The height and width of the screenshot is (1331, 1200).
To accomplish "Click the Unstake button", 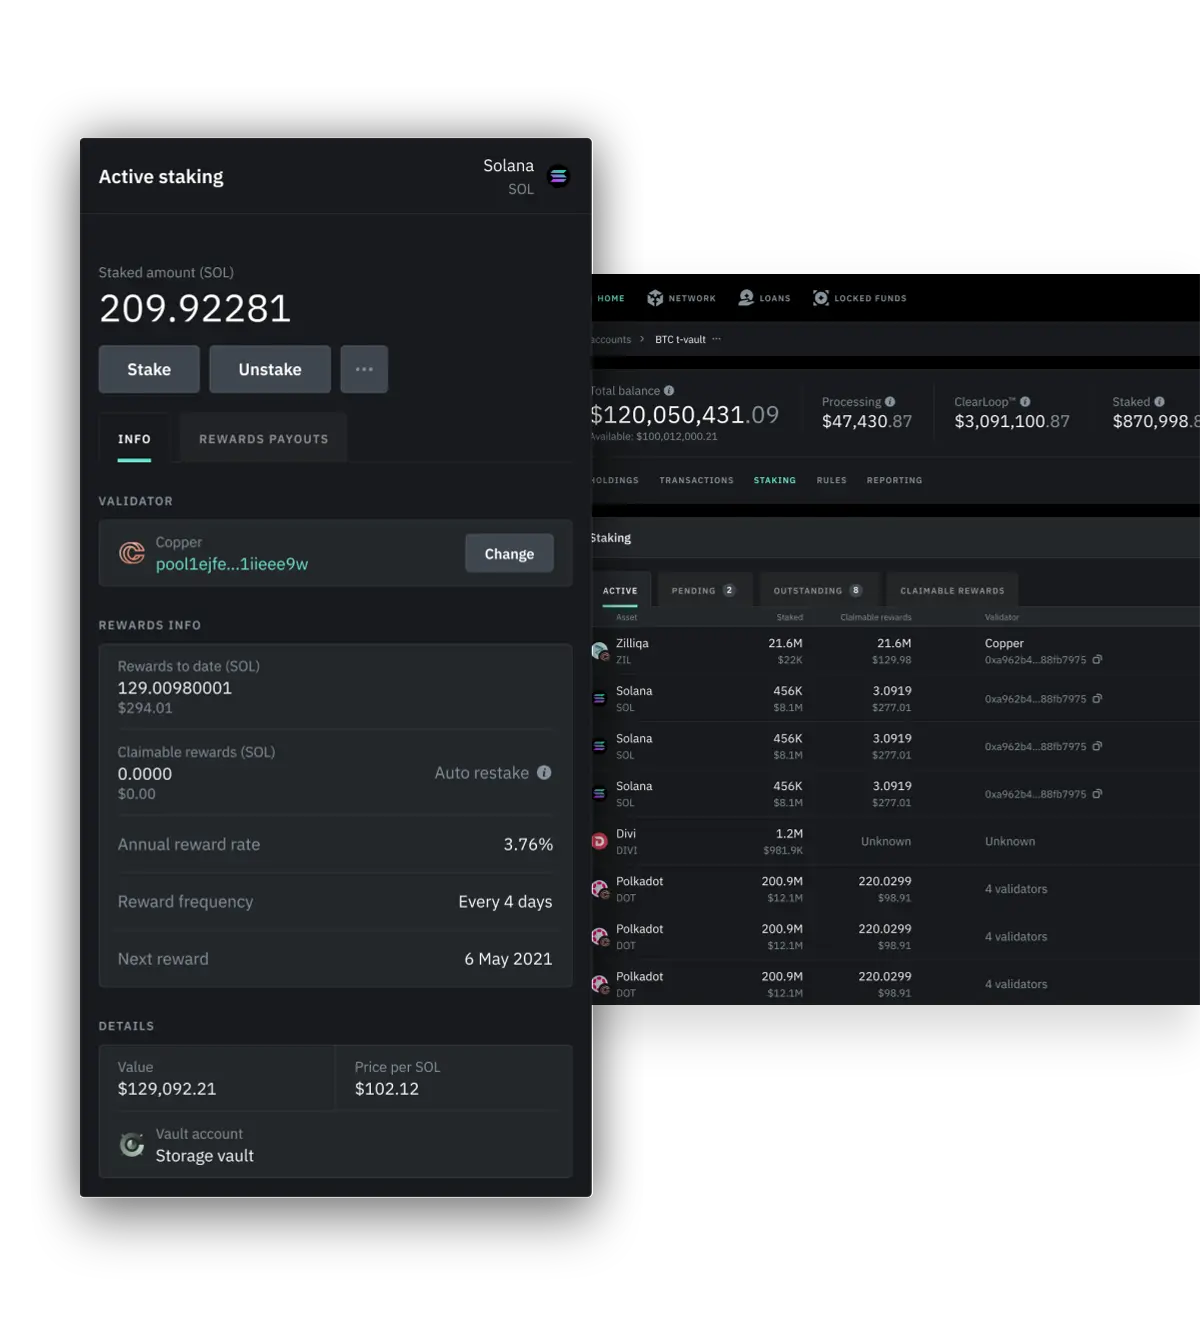I will [270, 369].
